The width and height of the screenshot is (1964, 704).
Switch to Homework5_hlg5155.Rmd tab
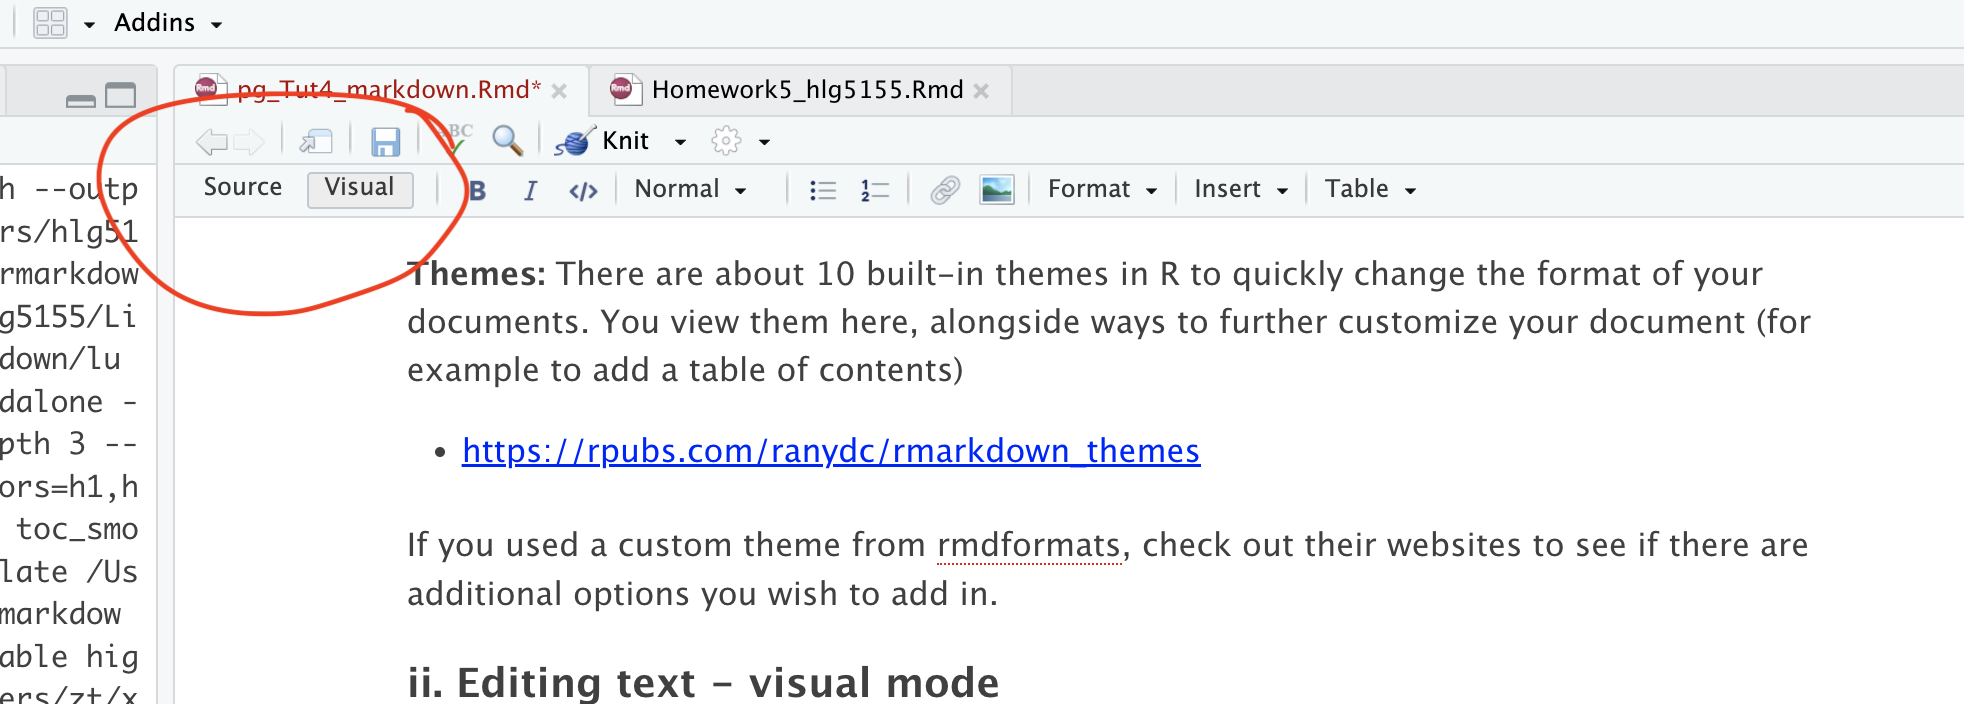point(806,90)
